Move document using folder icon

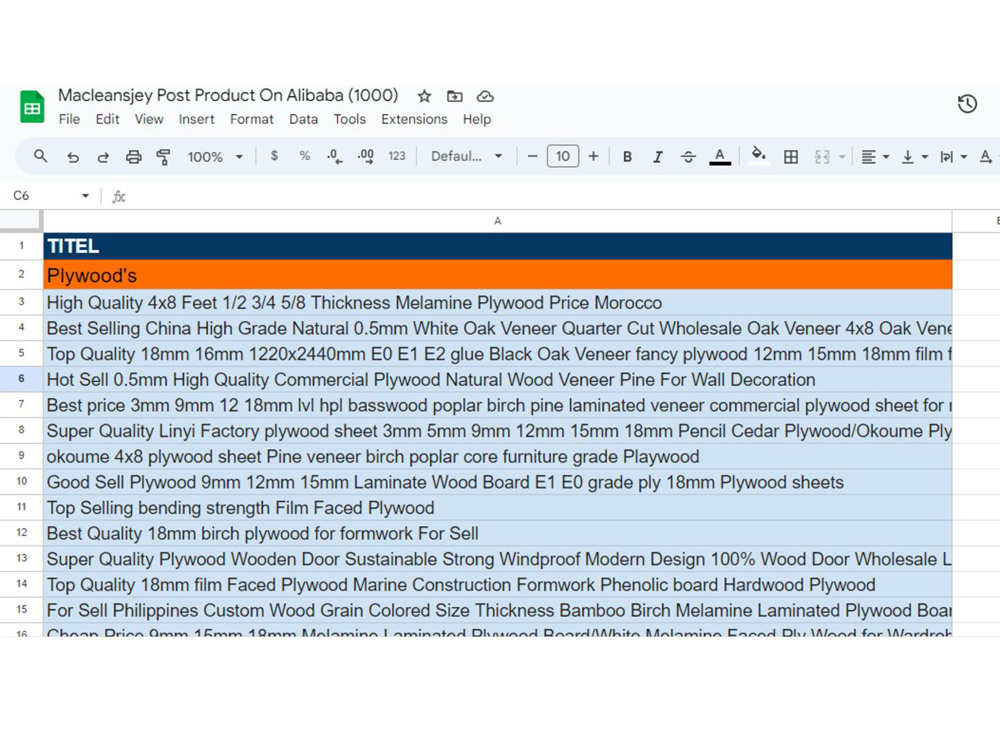[x=455, y=96]
